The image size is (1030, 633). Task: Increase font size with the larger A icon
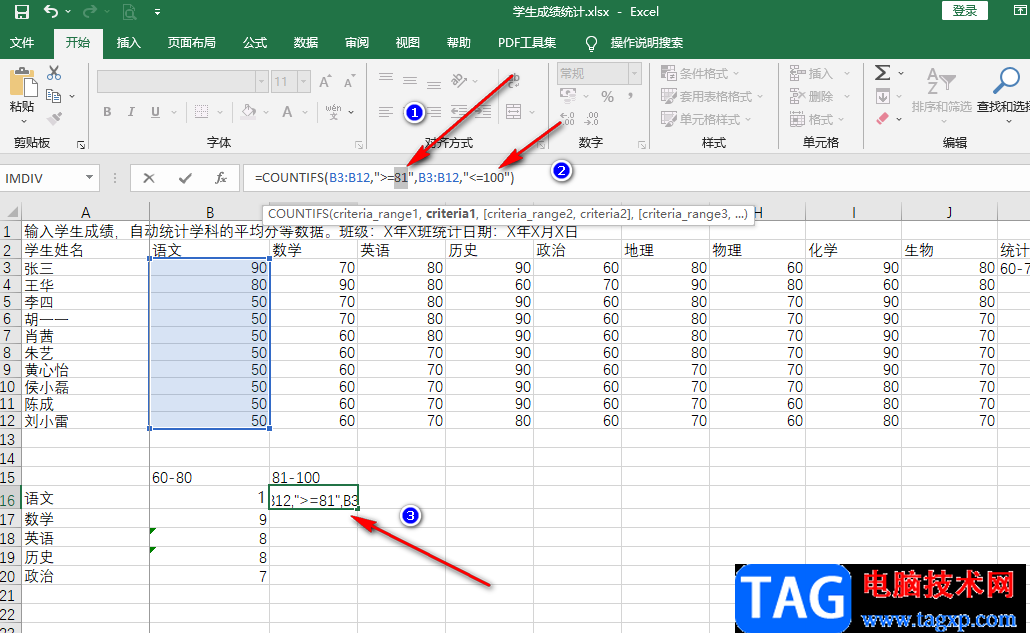[x=325, y=81]
